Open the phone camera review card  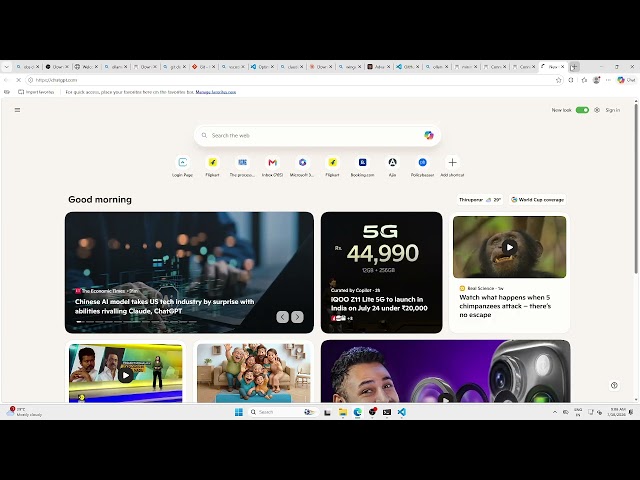(x=446, y=371)
